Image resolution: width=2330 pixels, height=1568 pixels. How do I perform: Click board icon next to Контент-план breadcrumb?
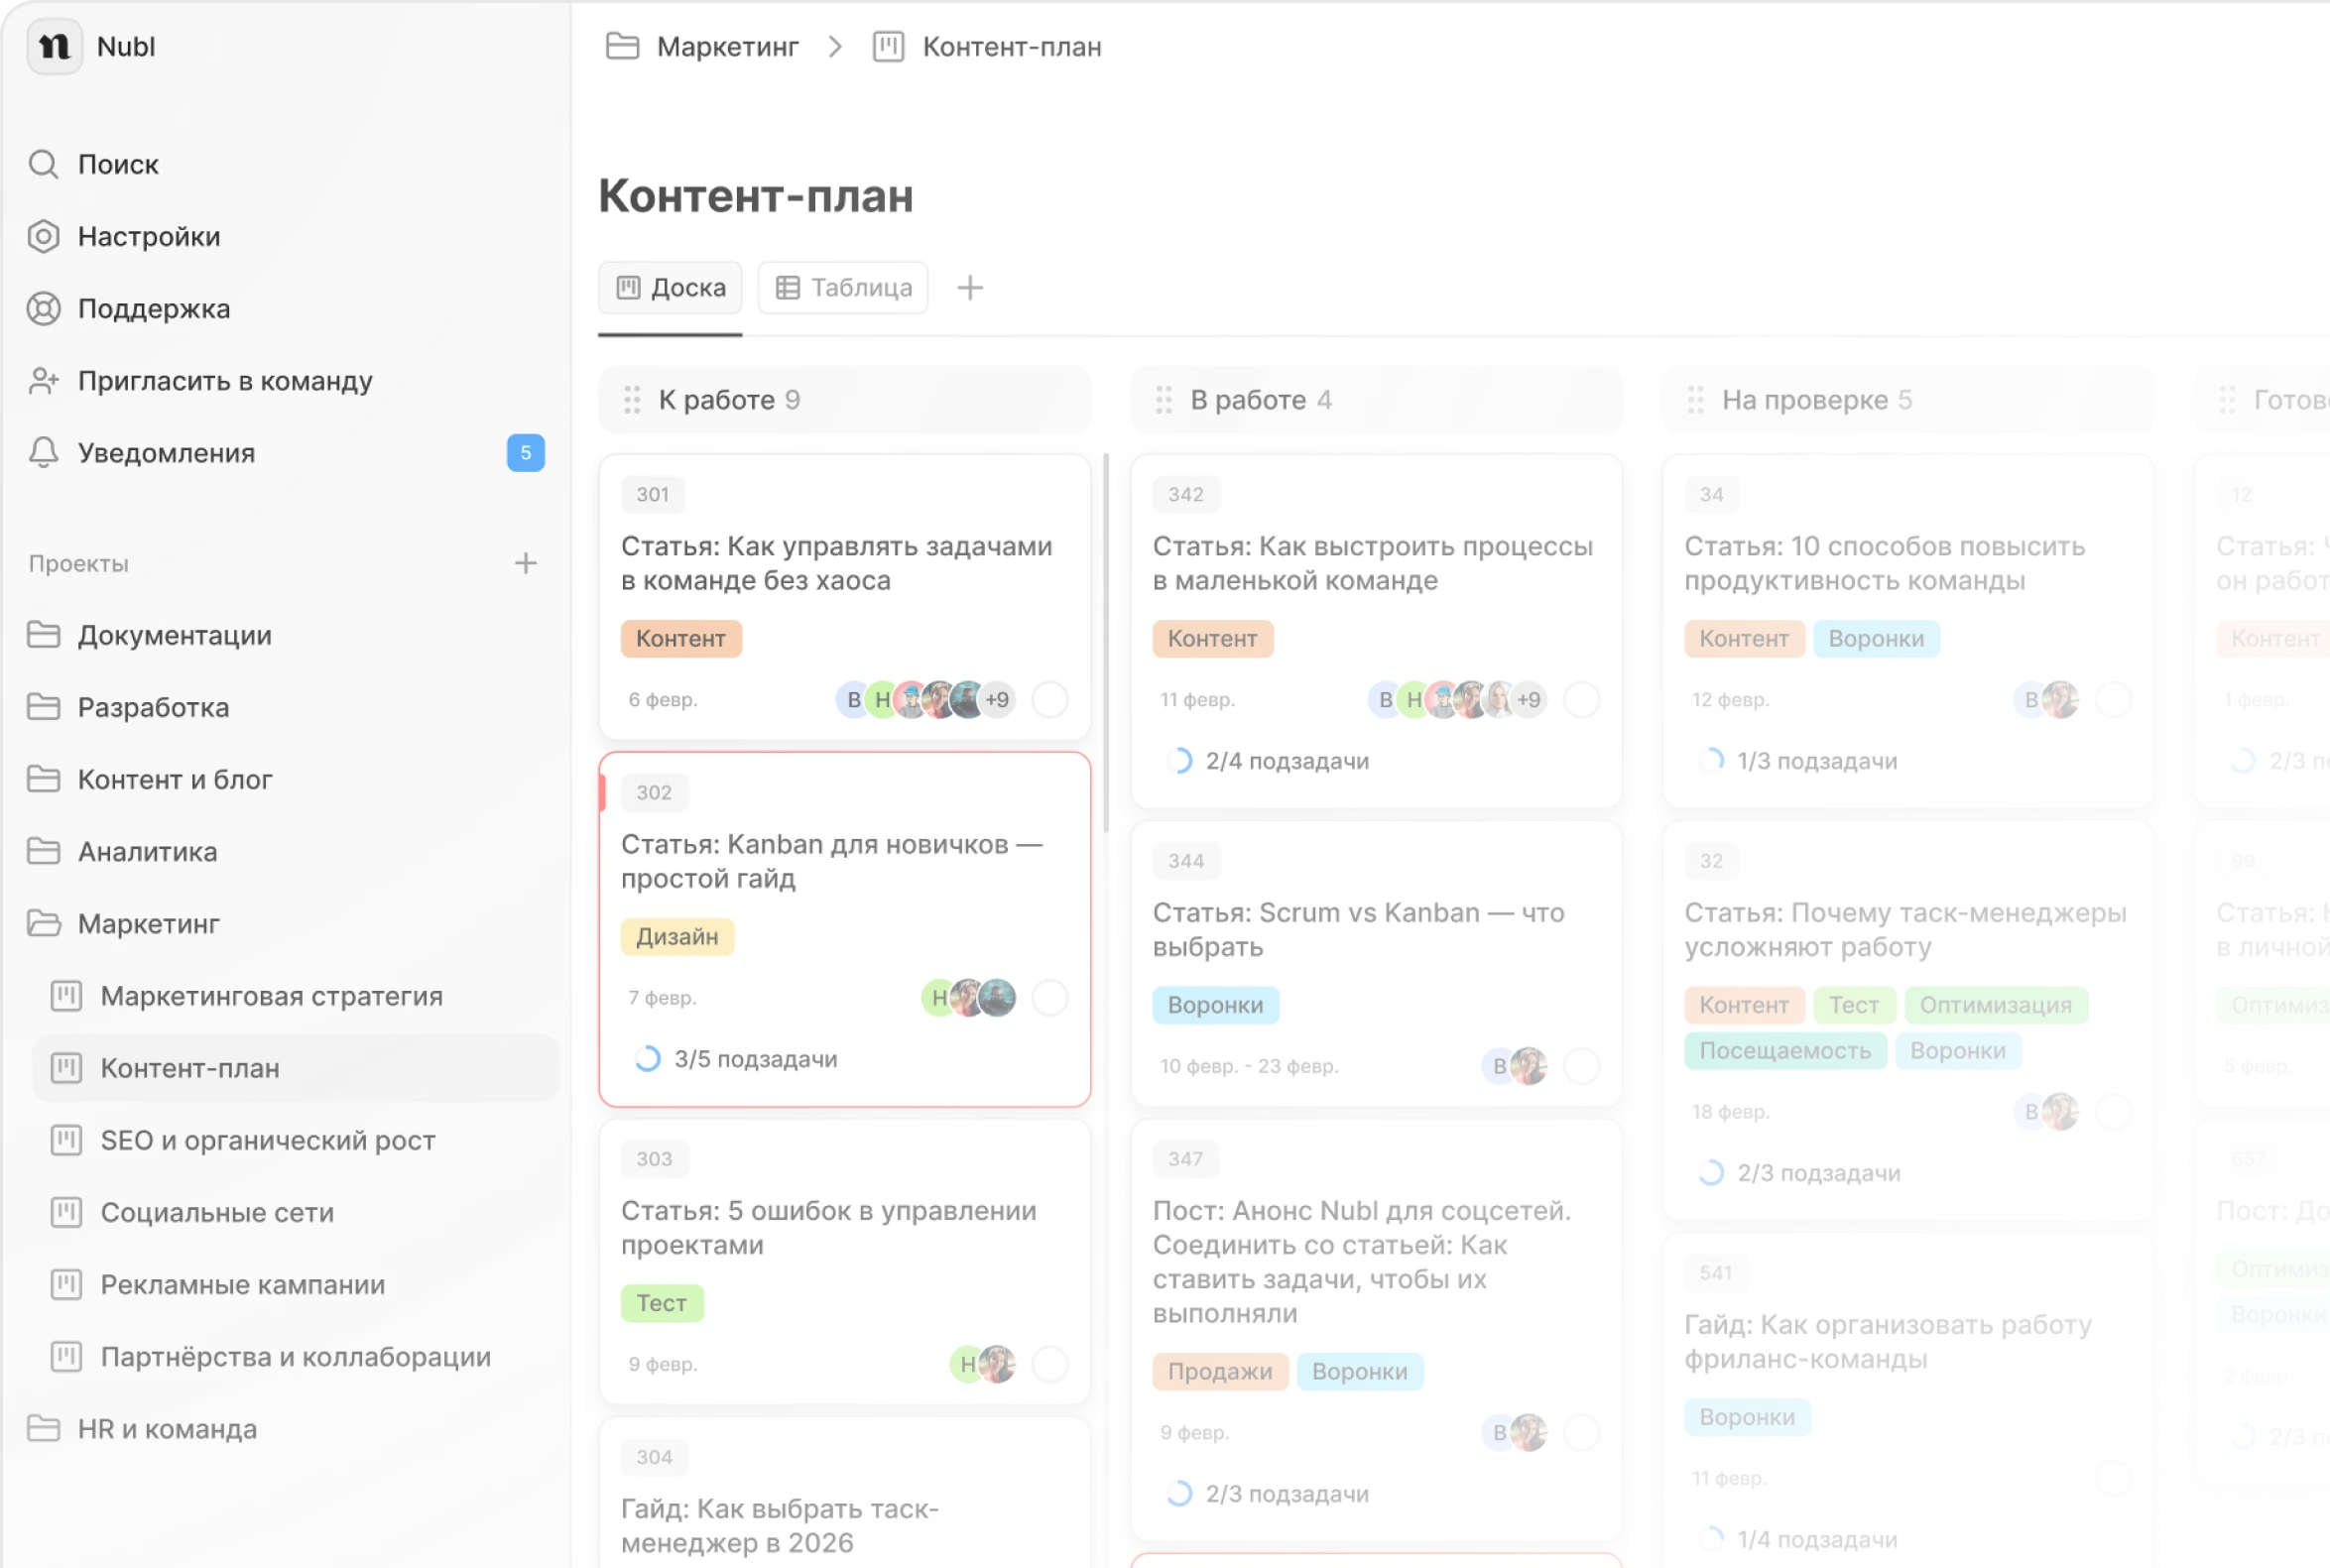(888, 46)
